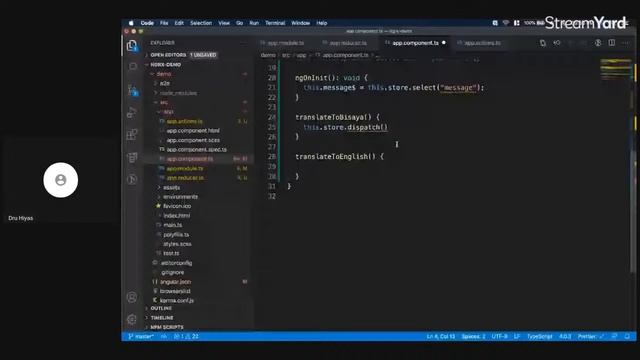Open app.actions.ts in file tree

184,121
